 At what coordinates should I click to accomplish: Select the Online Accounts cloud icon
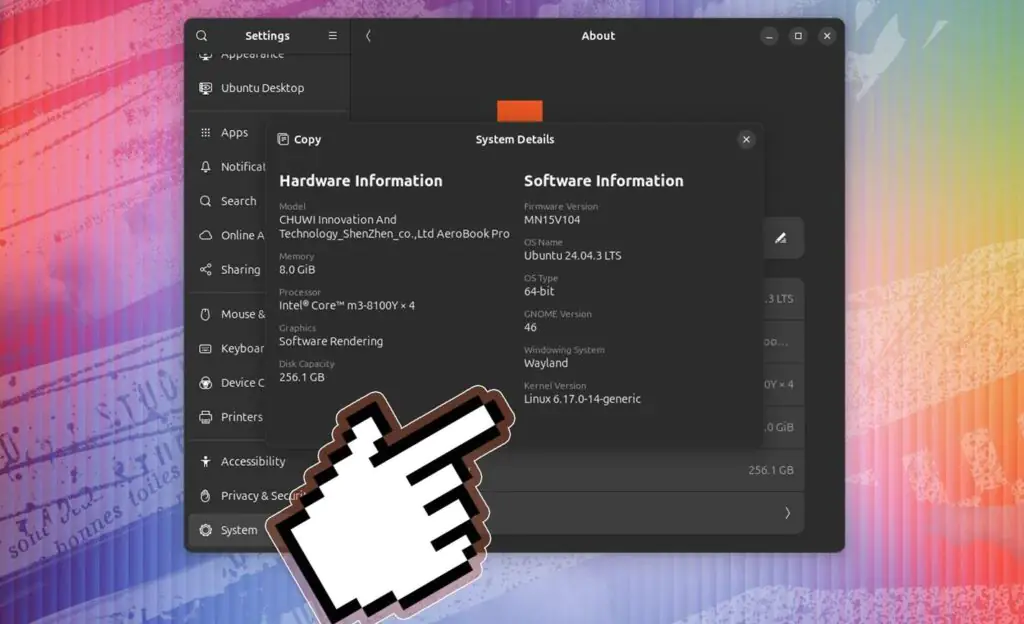(204, 235)
